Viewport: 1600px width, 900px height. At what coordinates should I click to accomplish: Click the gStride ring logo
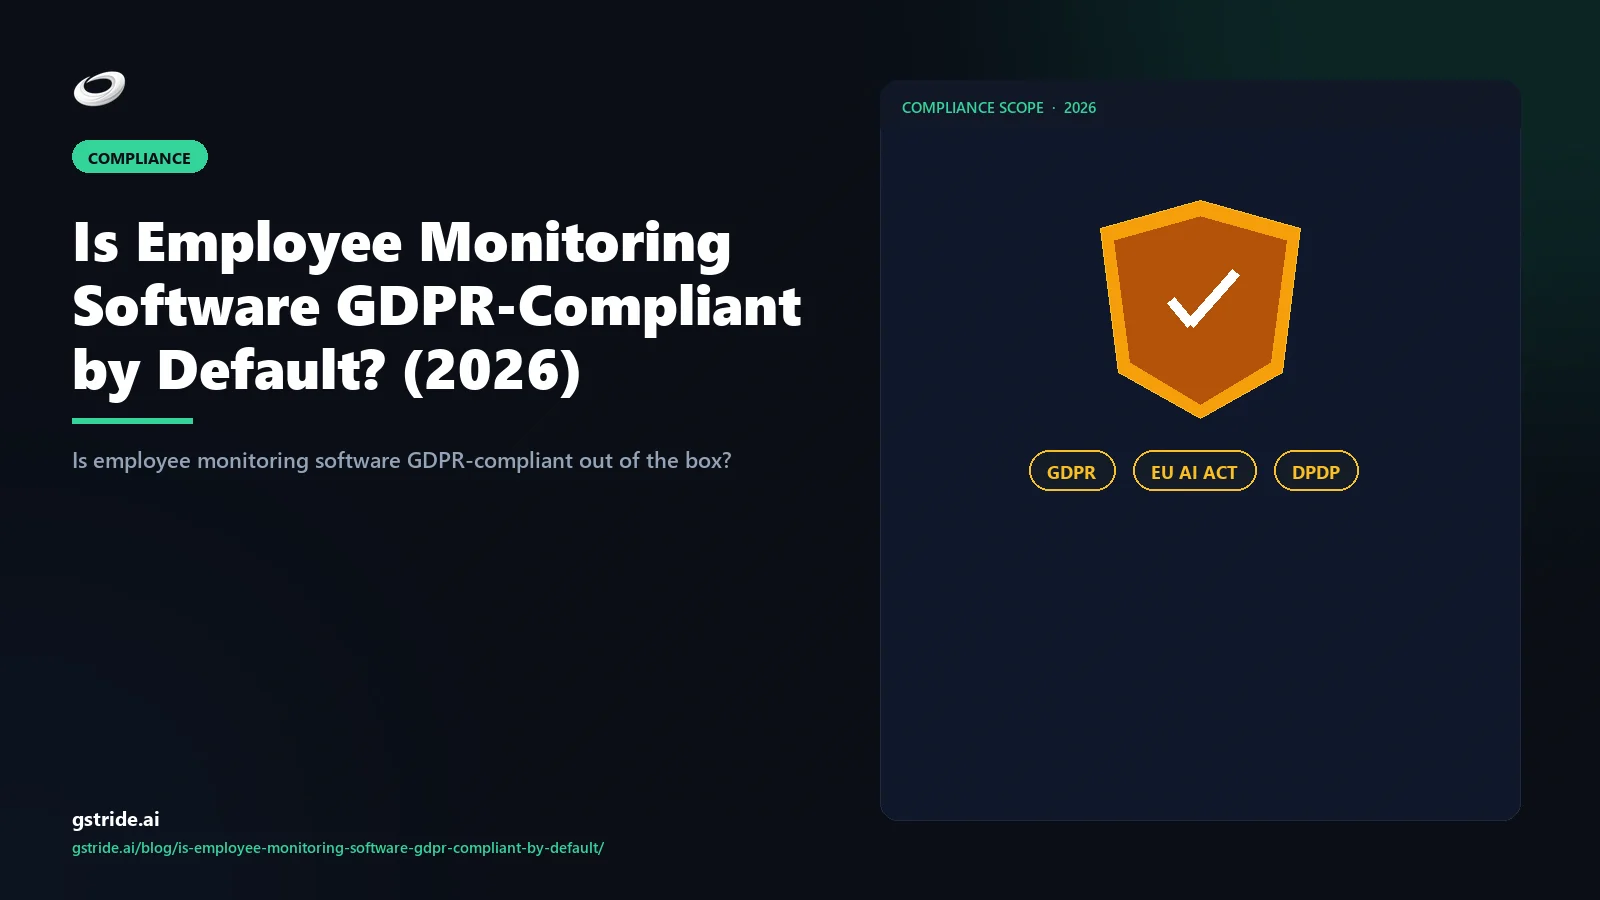[99, 89]
